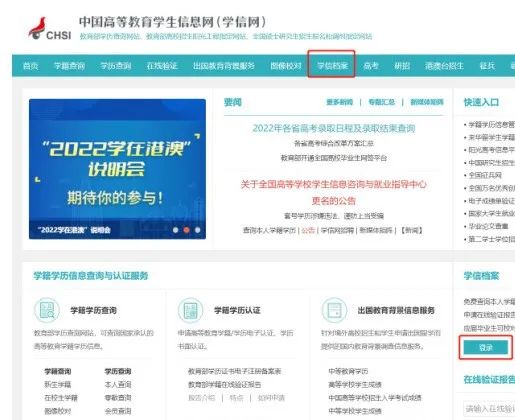Click the 新媒体矩阵 link in news header

[x=427, y=102]
